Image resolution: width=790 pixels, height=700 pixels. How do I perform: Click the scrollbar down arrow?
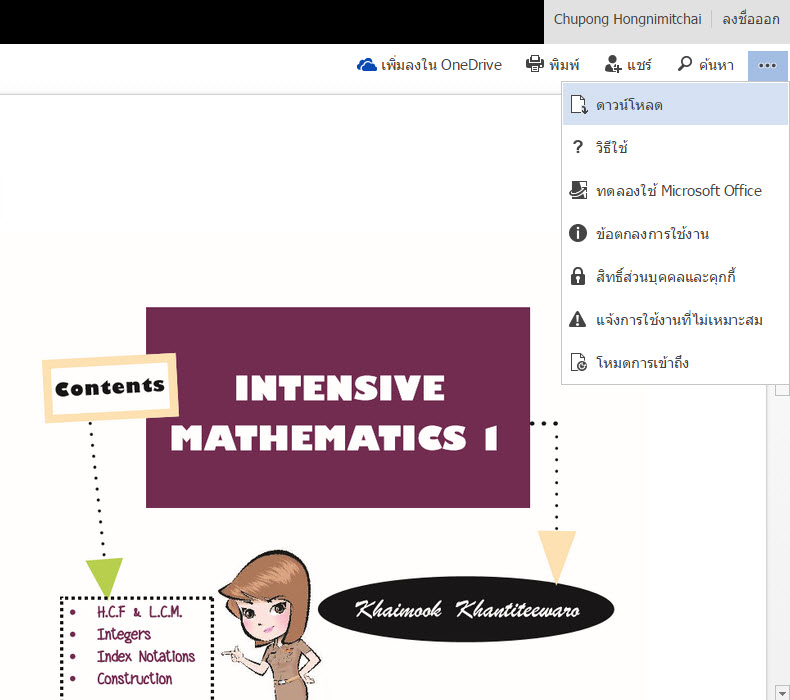point(782,691)
